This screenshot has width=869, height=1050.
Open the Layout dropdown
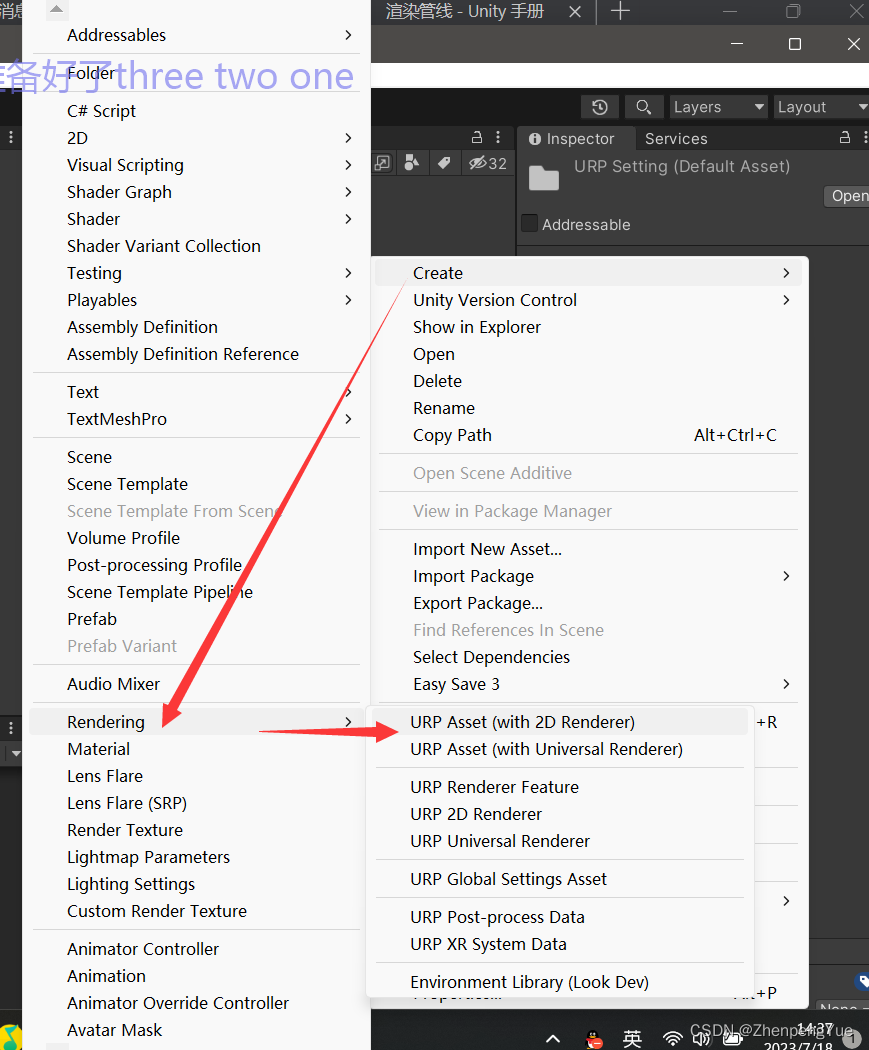tap(821, 107)
